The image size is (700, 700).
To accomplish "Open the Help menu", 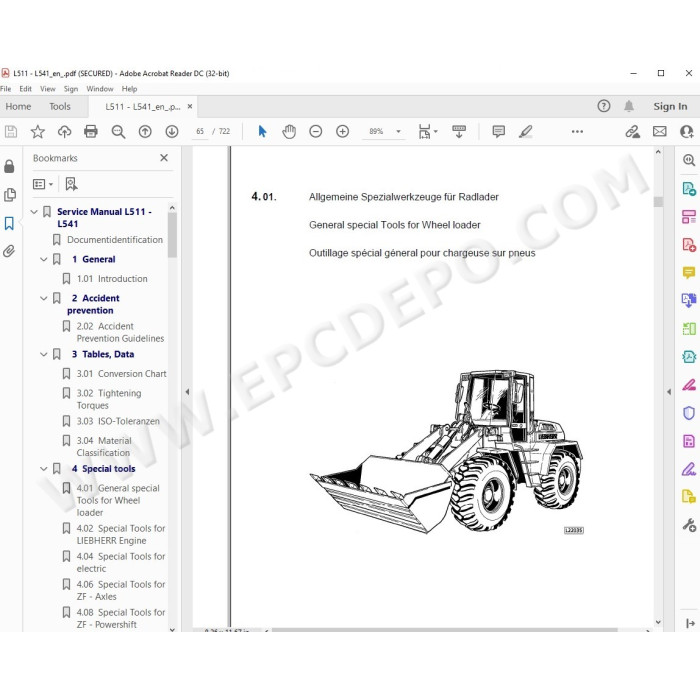I will (129, 89).
